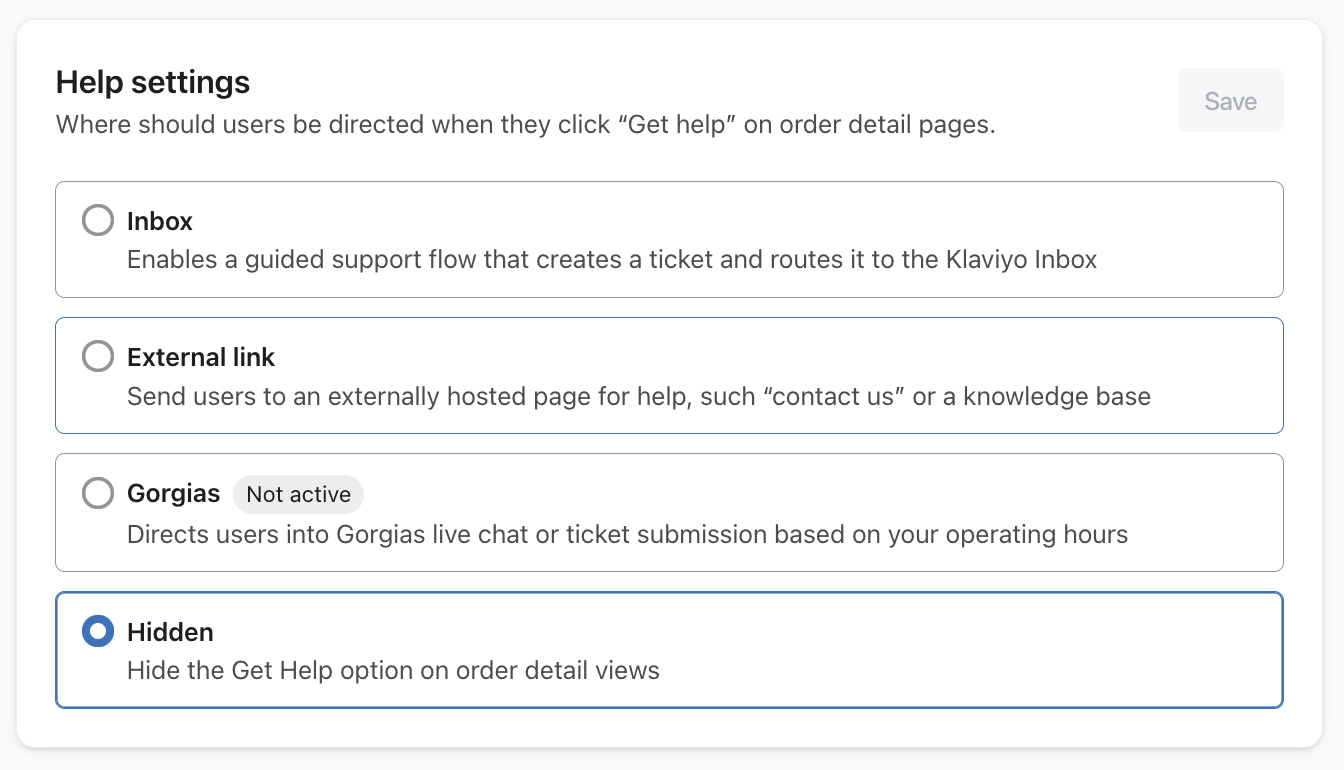This screenshot has width=1344, height=770.
Task: Click the Inbox option card
Action: (x=670, y=239)
